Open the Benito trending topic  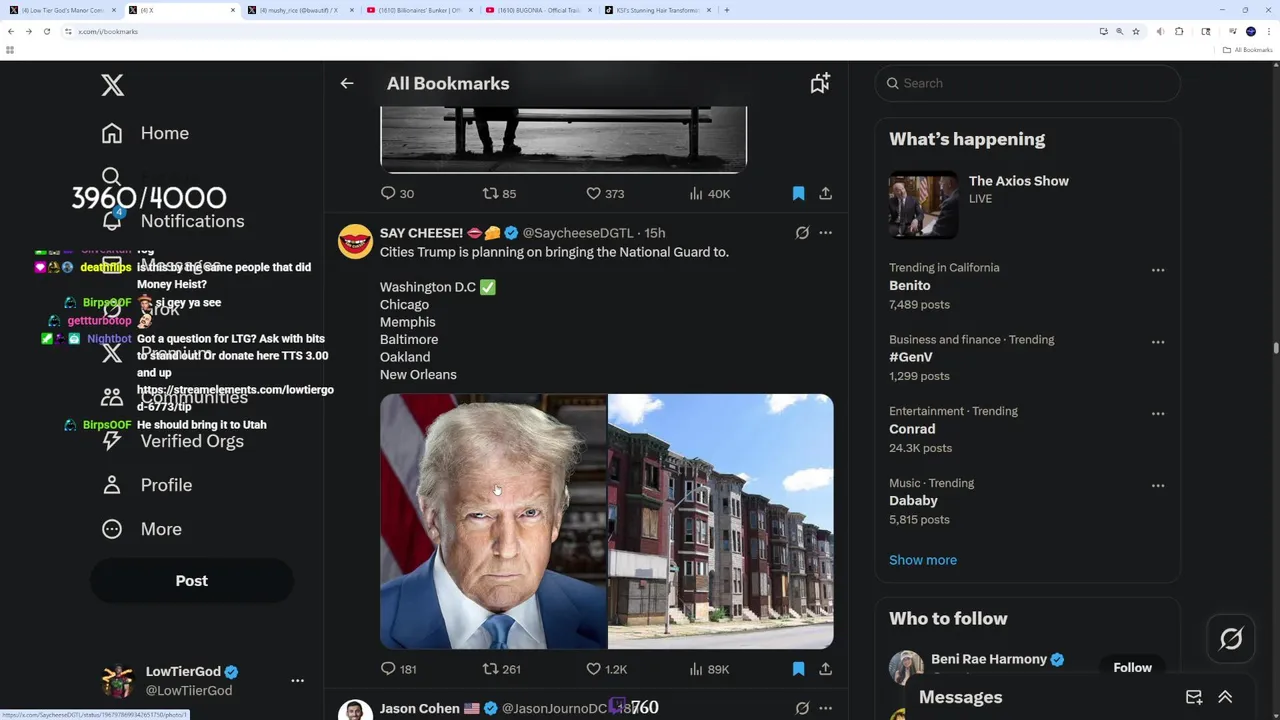[x=1028, y=286]
